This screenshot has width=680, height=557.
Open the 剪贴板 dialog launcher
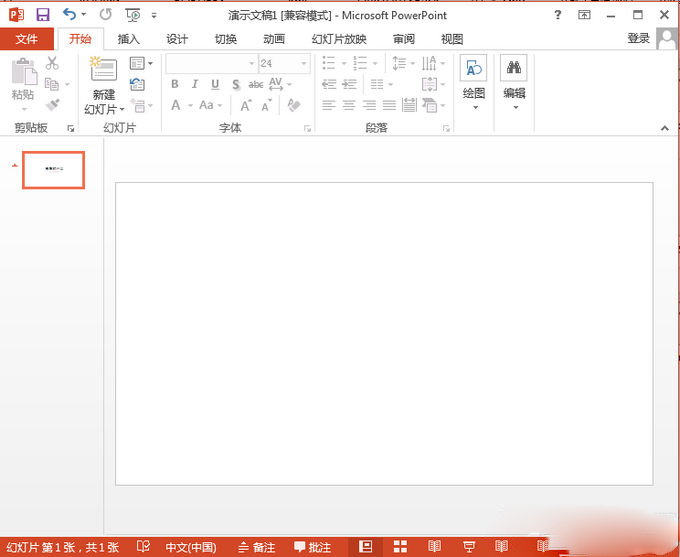point(71,128)
